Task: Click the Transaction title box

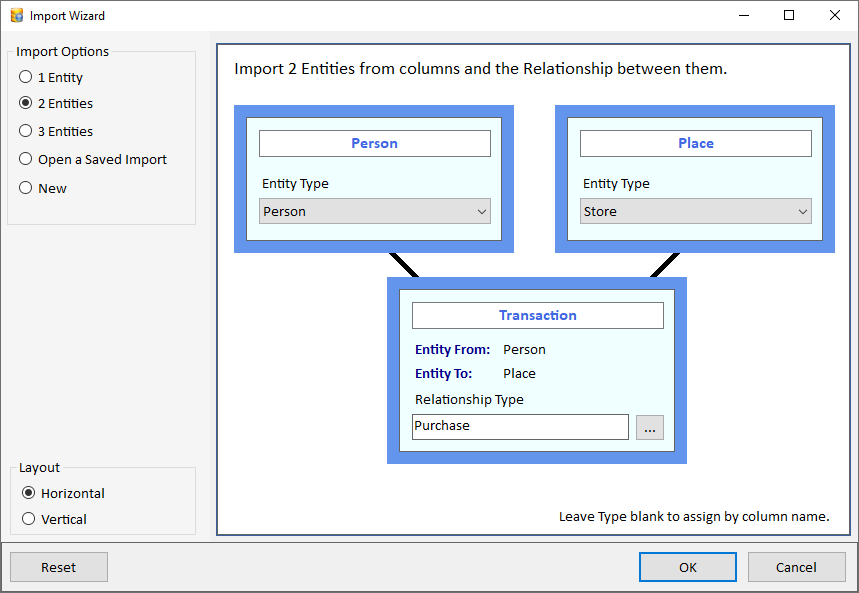Action: 537,315
